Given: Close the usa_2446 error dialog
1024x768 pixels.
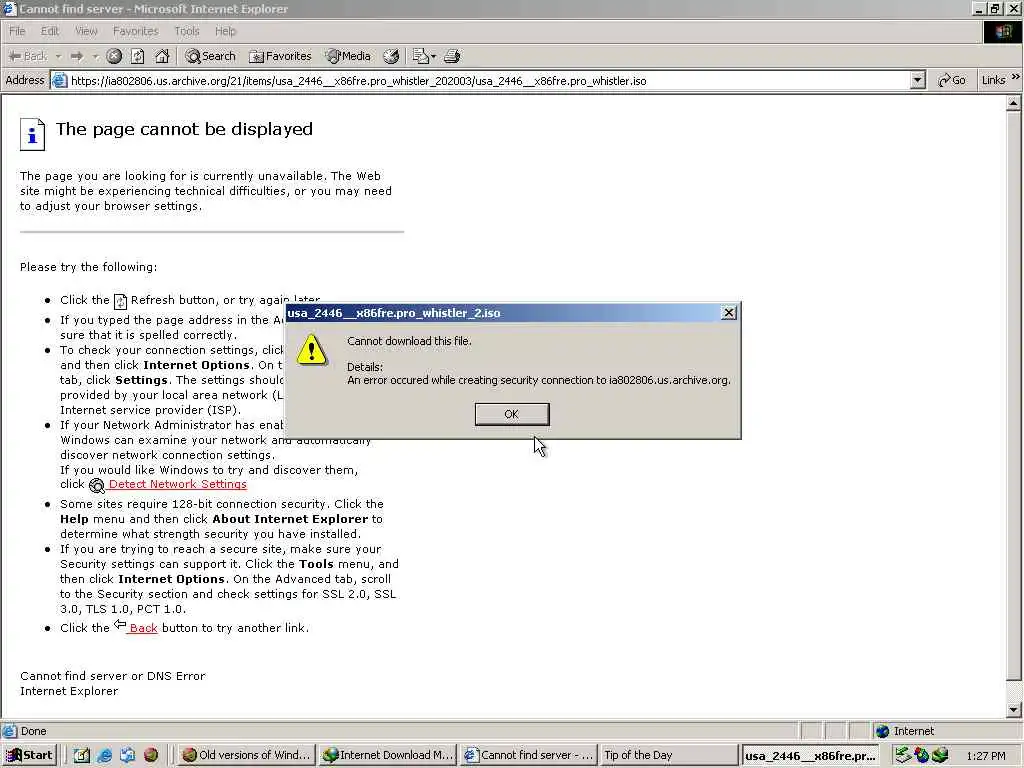Looking at the screenshot, I should coord(729,313).
